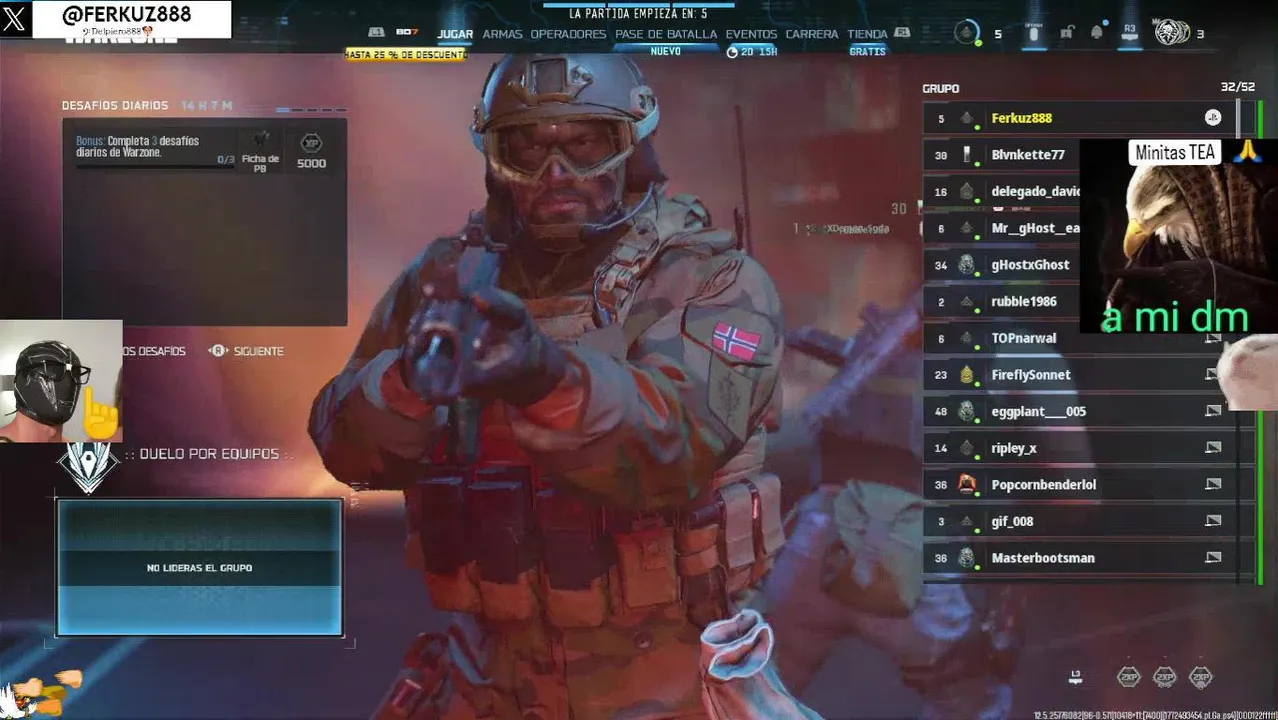Open the EVENTOS tab

[751, 34]
